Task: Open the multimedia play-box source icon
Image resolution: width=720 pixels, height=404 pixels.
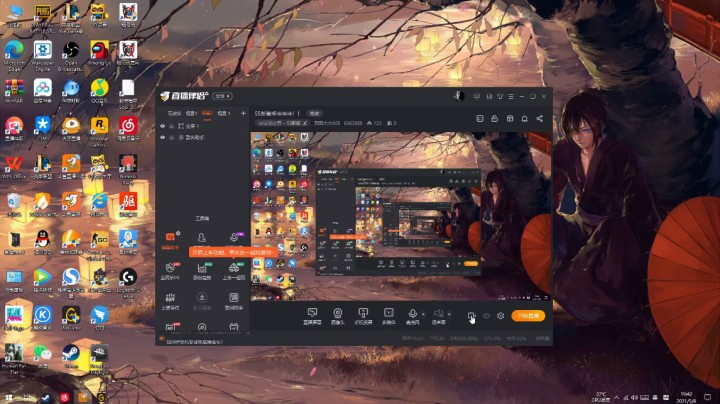Action: pos(388,313)
